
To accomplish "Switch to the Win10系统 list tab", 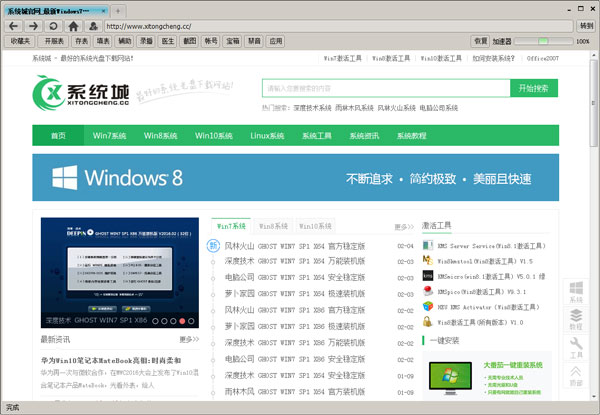I will click(315, 226).
